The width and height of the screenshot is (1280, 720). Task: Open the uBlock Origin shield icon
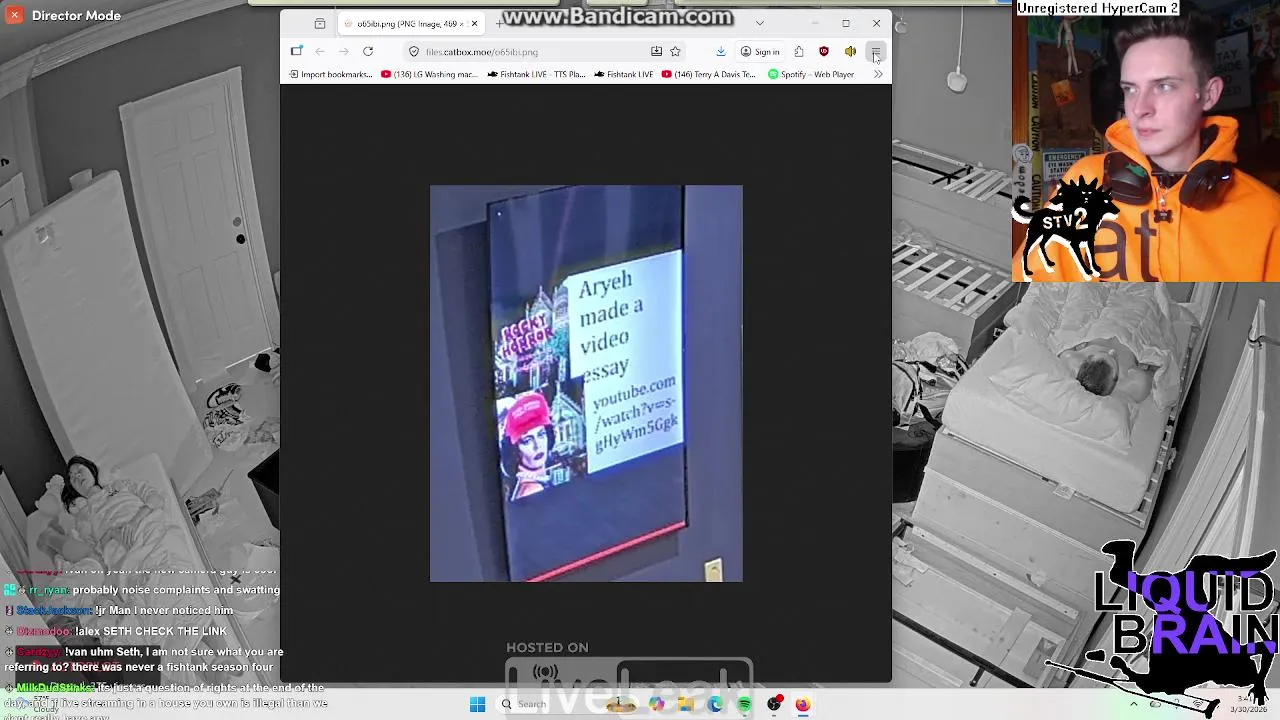[824, 52]
